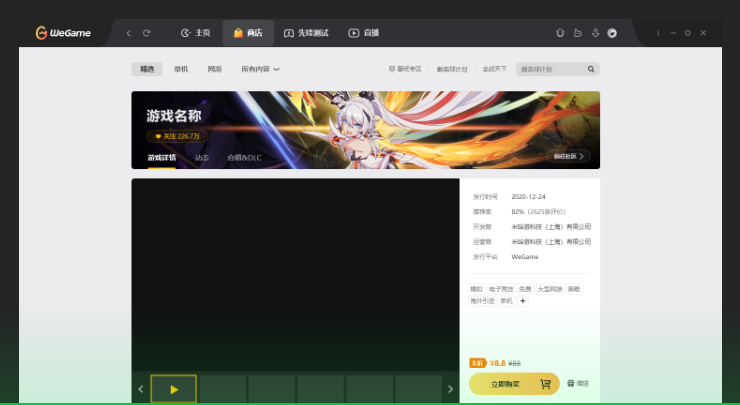Open the round user avatar
The width and height of the screenshot is (740, 405).
click(612, 33)
